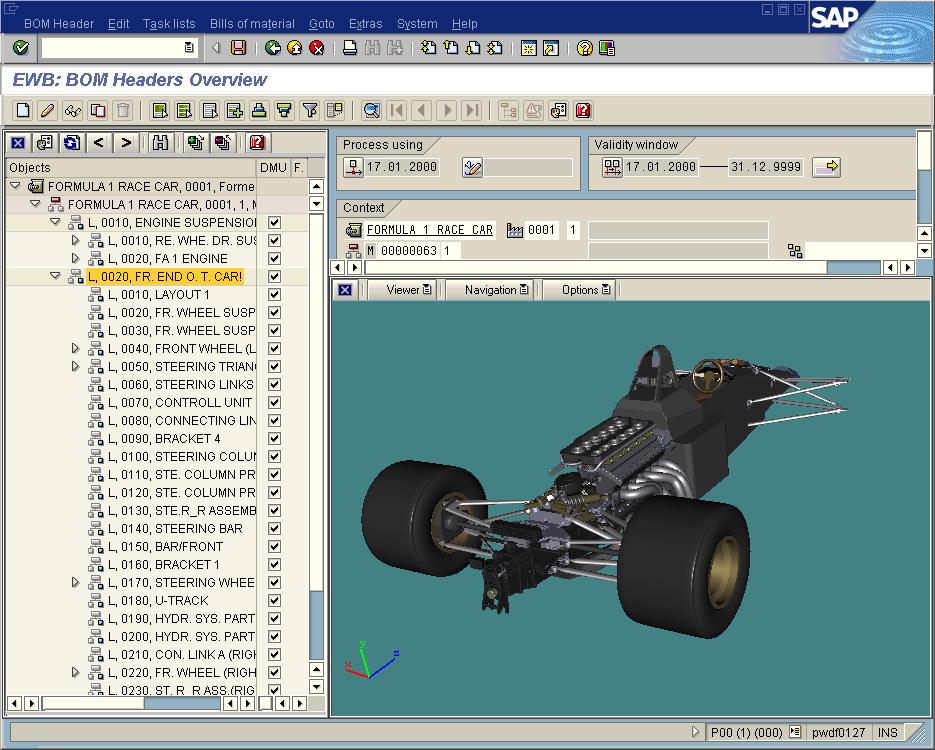Toggle DMU checkbox for L, 0140, STEERING BAR
Screen dimensions: 935x750
click(x=274, y=529)
